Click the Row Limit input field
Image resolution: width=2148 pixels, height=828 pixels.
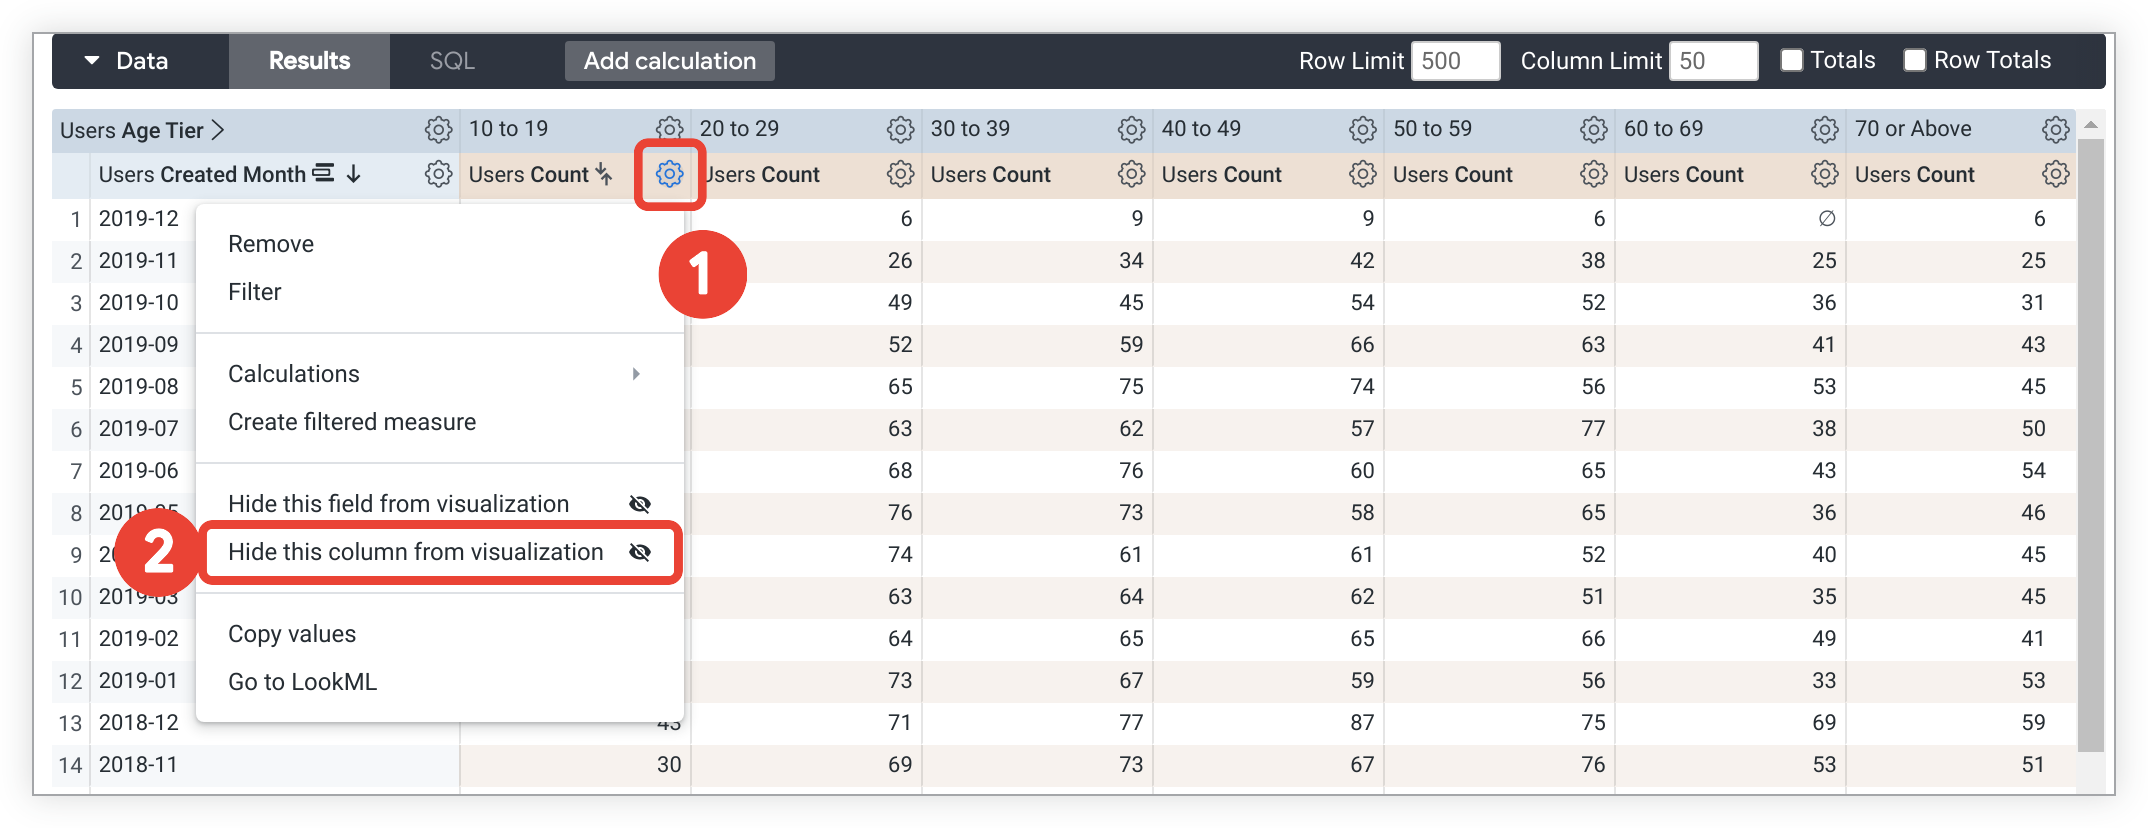point(1455,61)
